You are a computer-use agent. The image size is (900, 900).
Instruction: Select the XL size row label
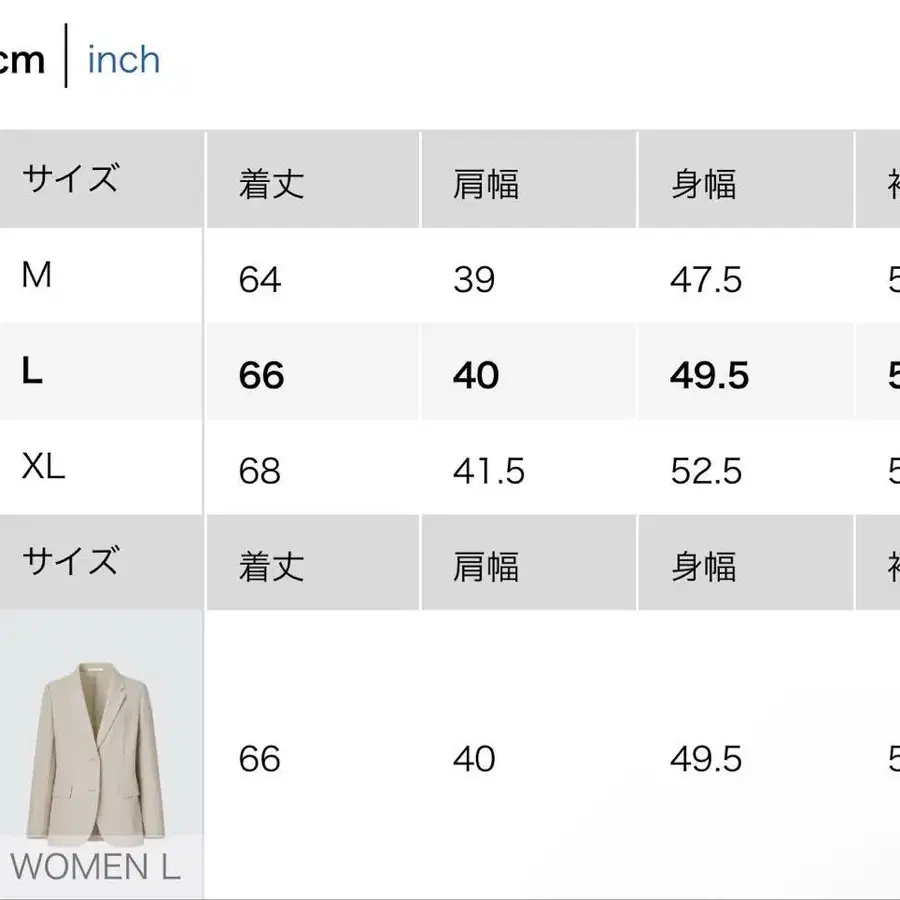43,467
